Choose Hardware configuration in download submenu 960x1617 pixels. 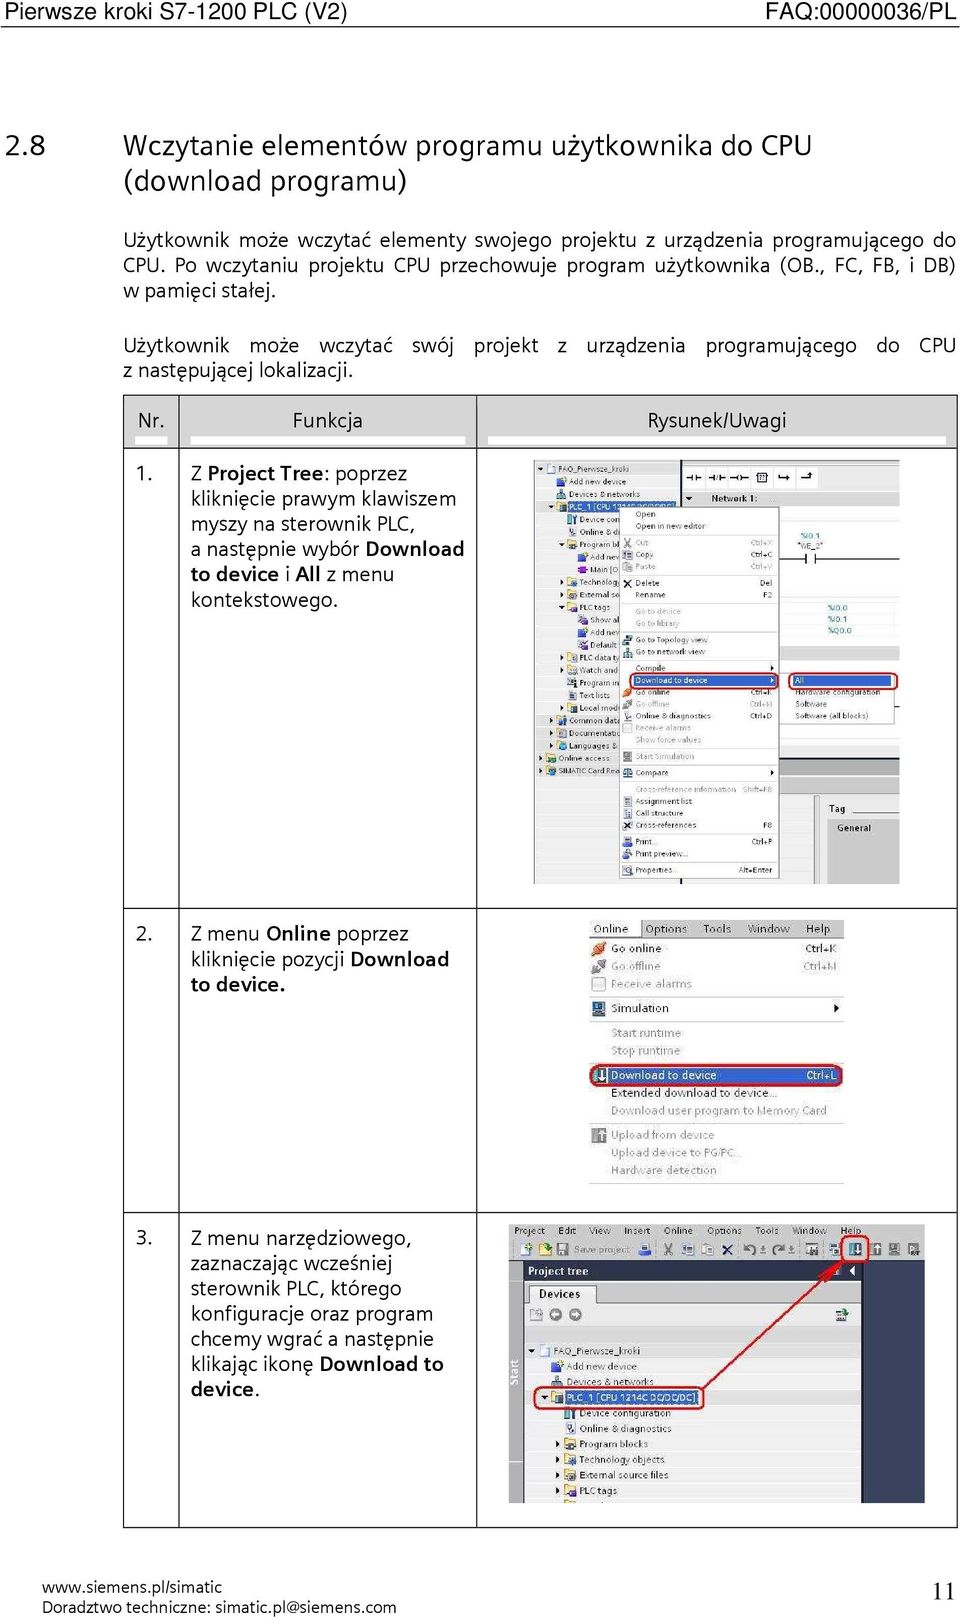(x=837, y=692)
